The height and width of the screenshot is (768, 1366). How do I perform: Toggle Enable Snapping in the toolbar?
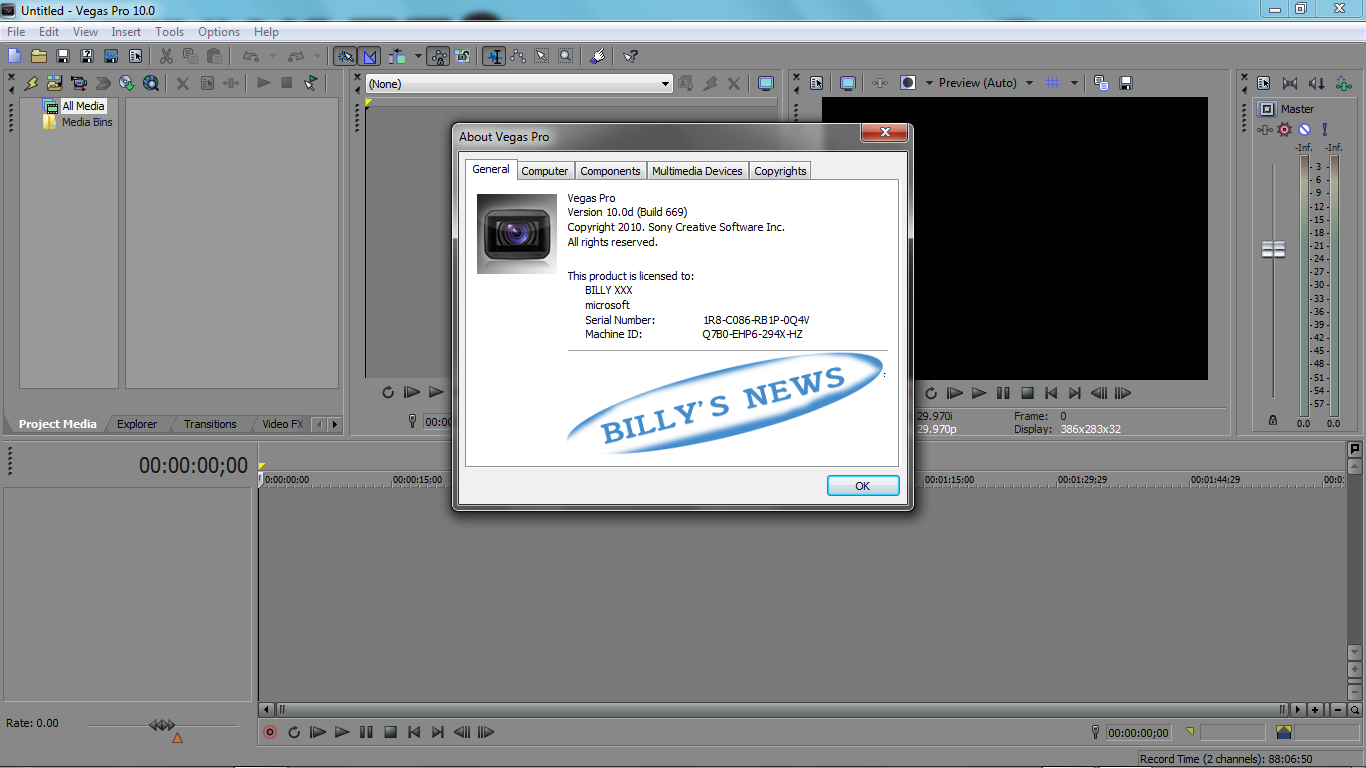[x=345, y=56]
